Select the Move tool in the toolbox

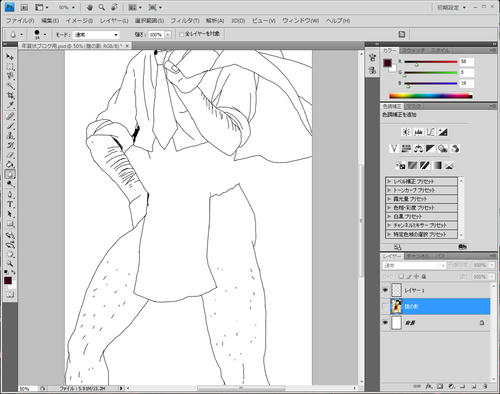tap(10, 57)
